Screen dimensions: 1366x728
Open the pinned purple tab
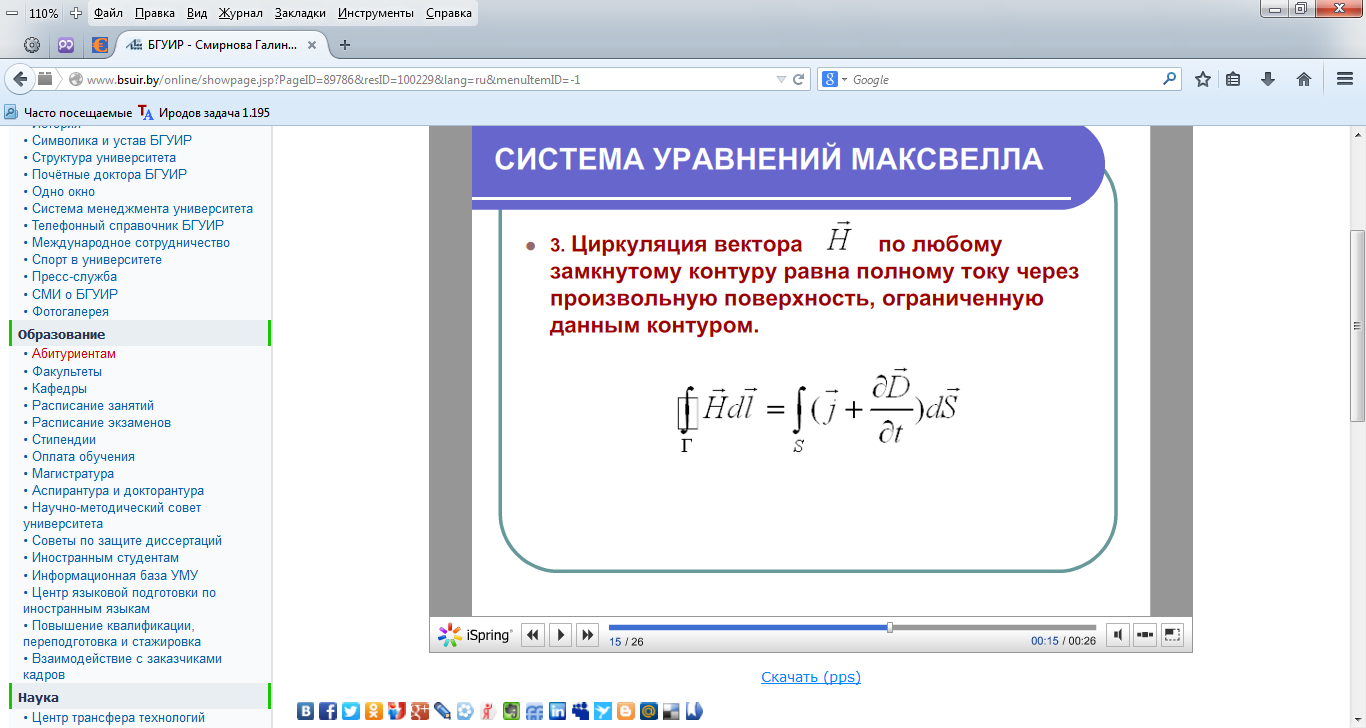66,45
